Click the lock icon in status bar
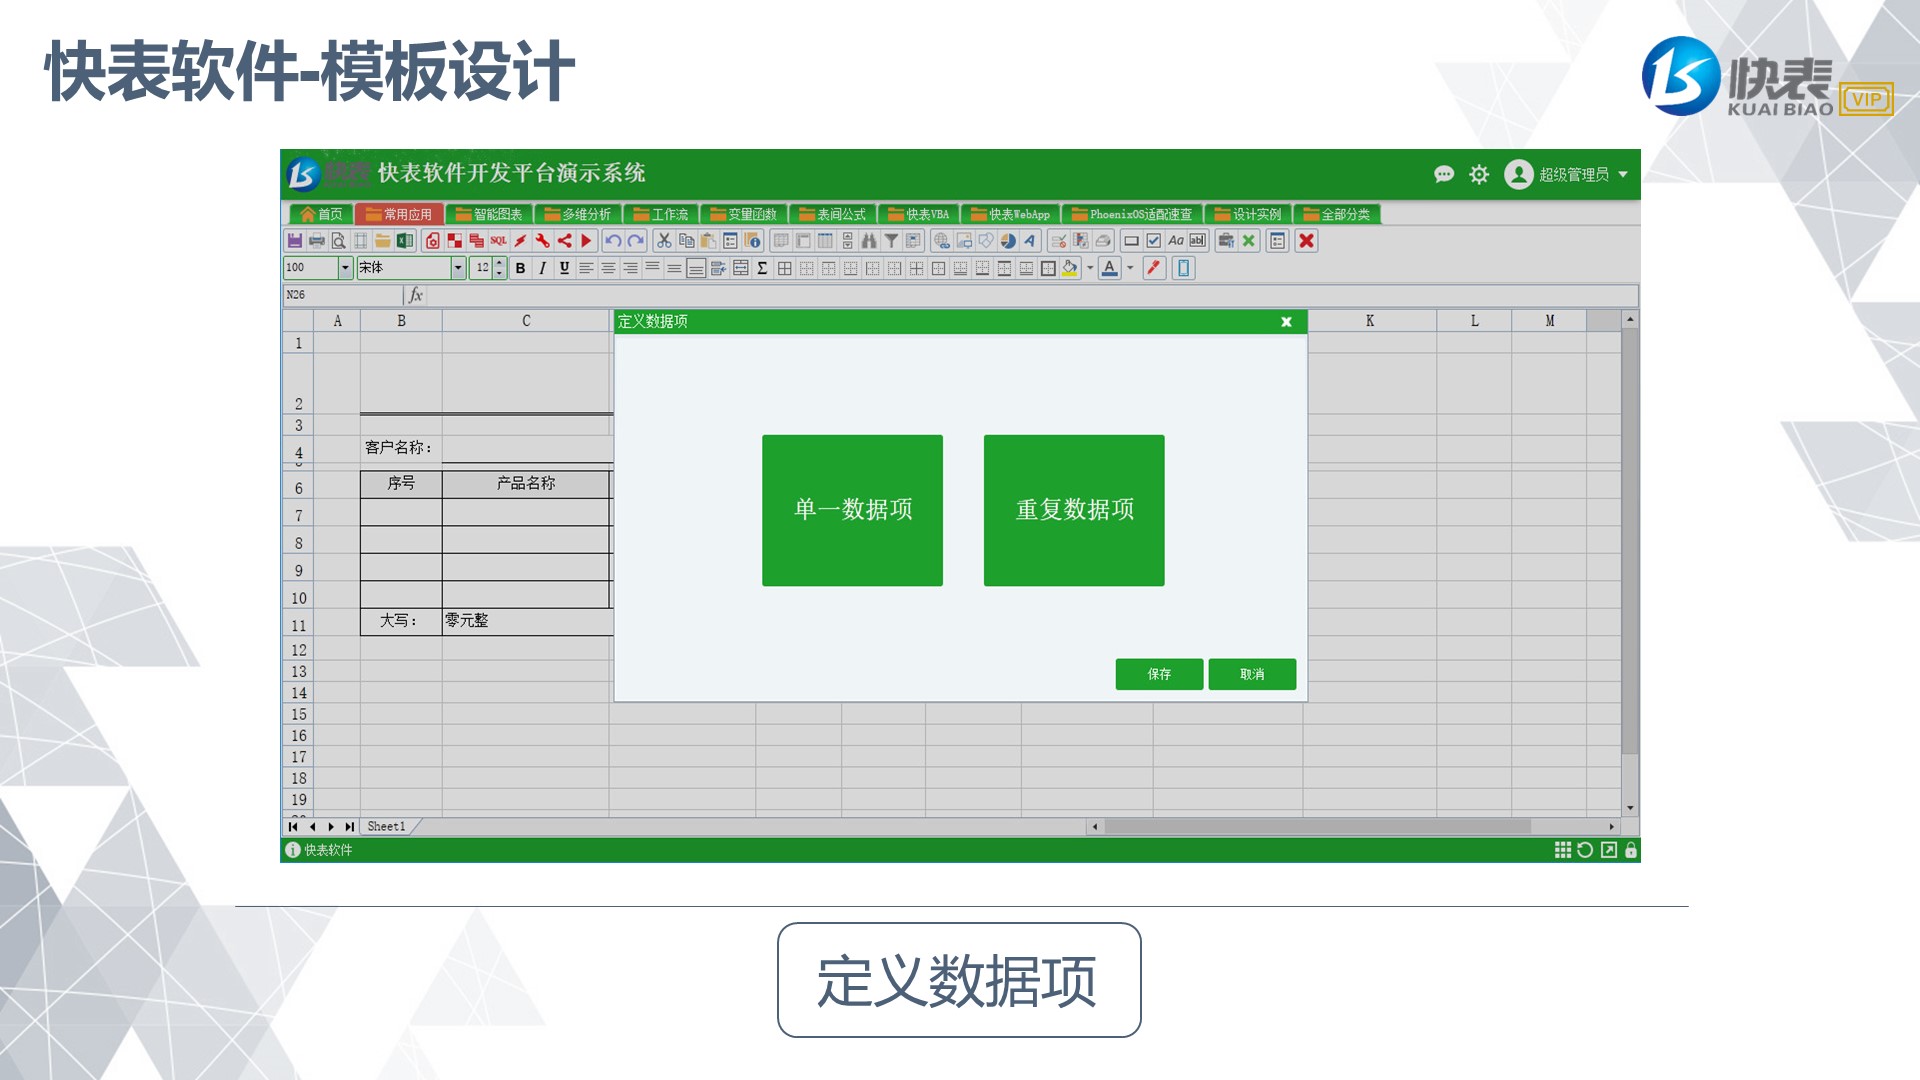 (1631, 850)
